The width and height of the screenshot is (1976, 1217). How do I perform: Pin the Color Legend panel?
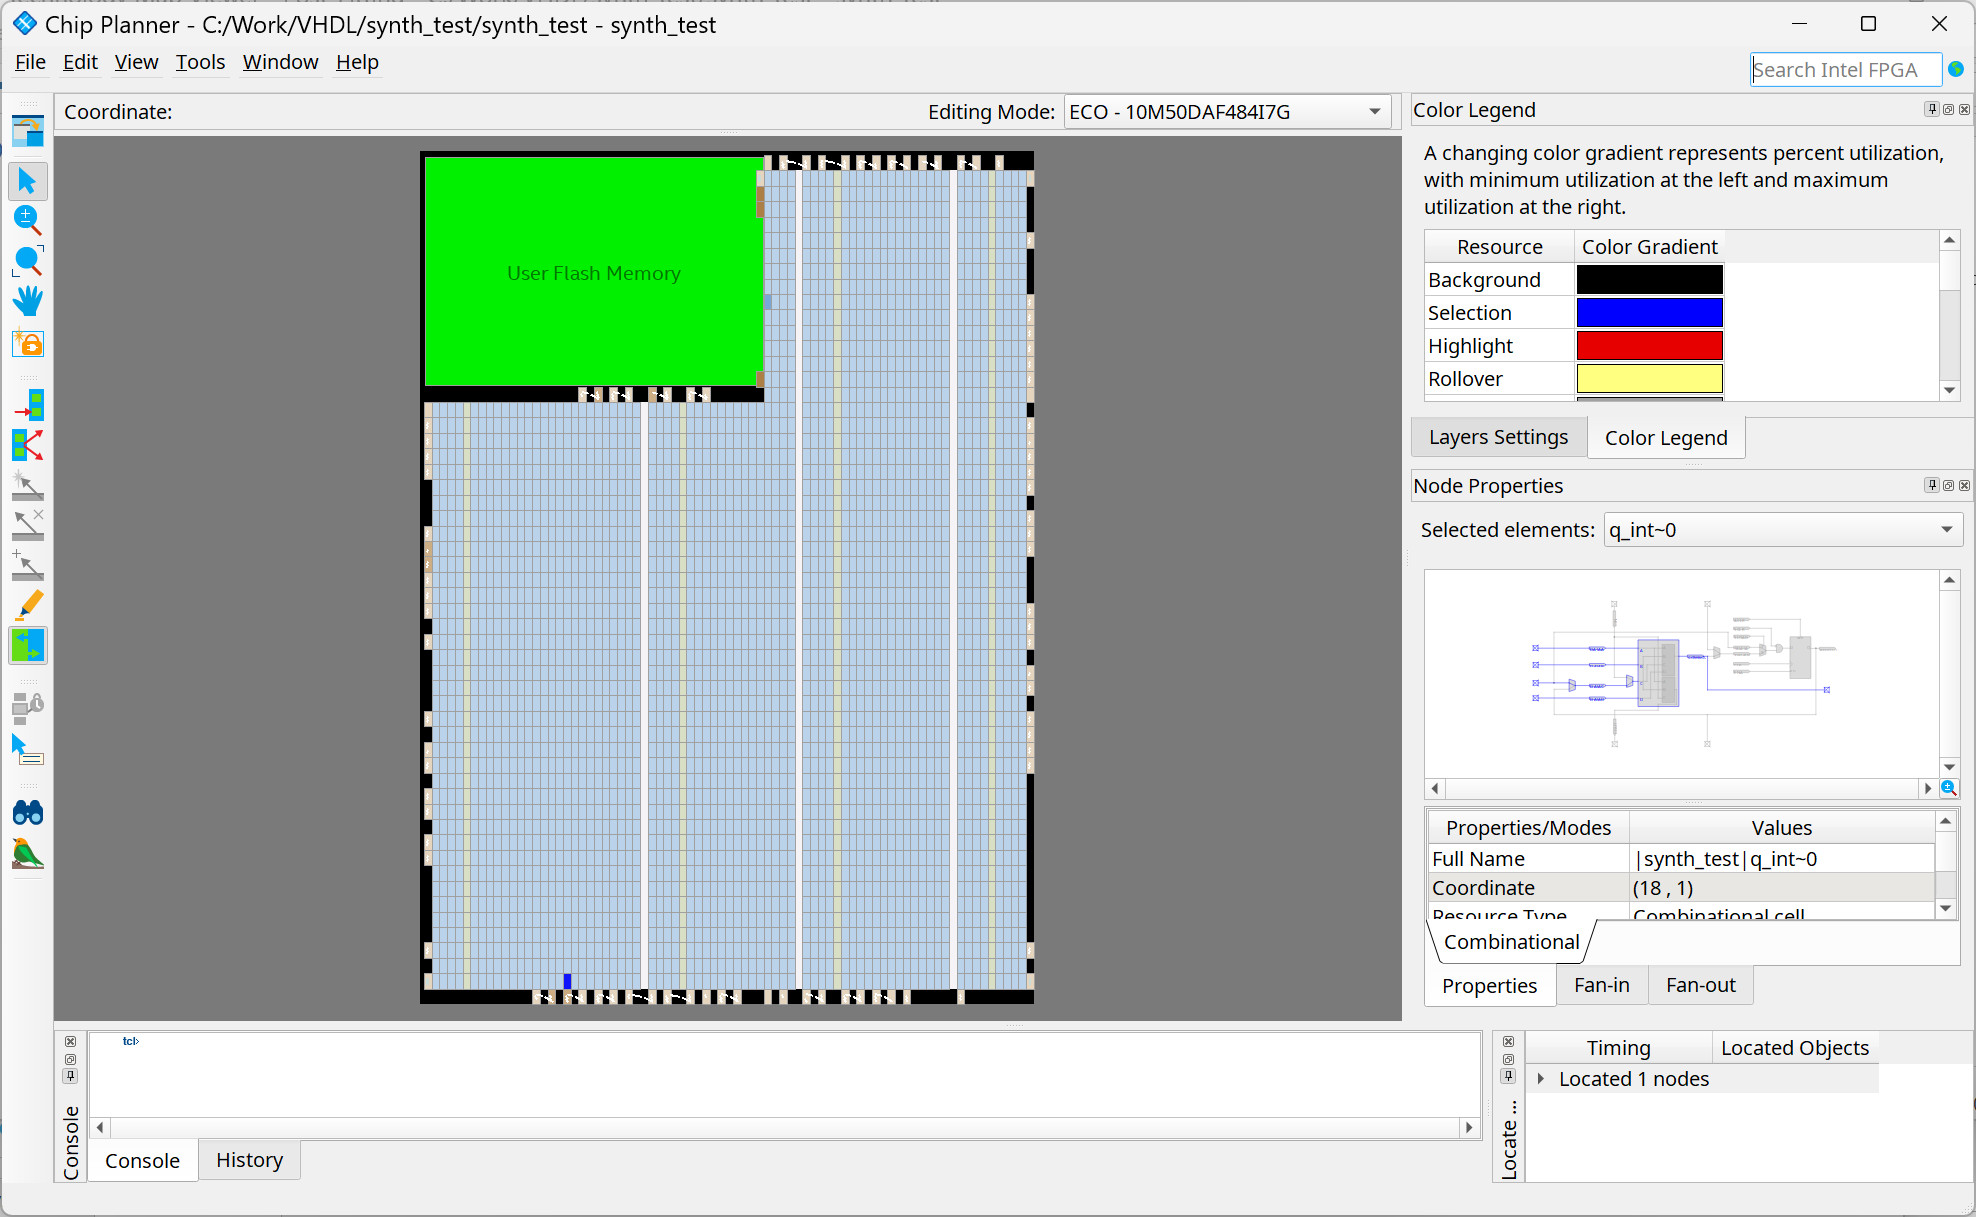click(1931, 109)
